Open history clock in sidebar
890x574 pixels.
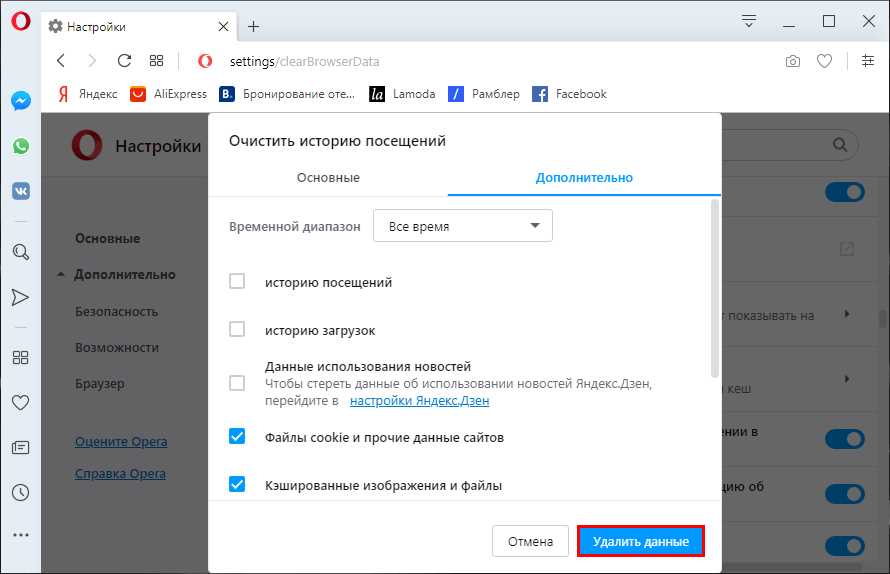click(20, 492)
